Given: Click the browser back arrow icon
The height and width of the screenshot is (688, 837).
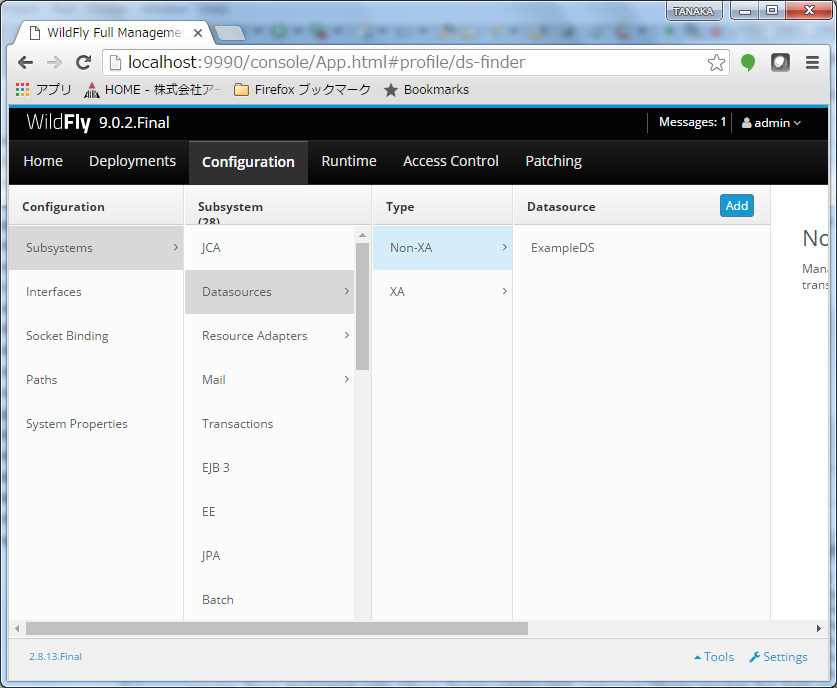Looking at the screenshot, I should (25, 63).
